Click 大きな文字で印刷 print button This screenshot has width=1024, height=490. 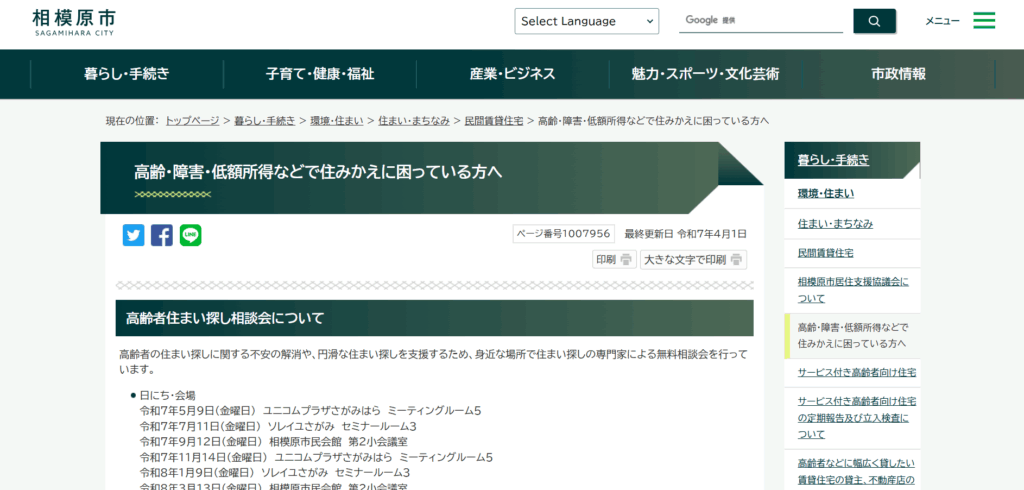693,260
